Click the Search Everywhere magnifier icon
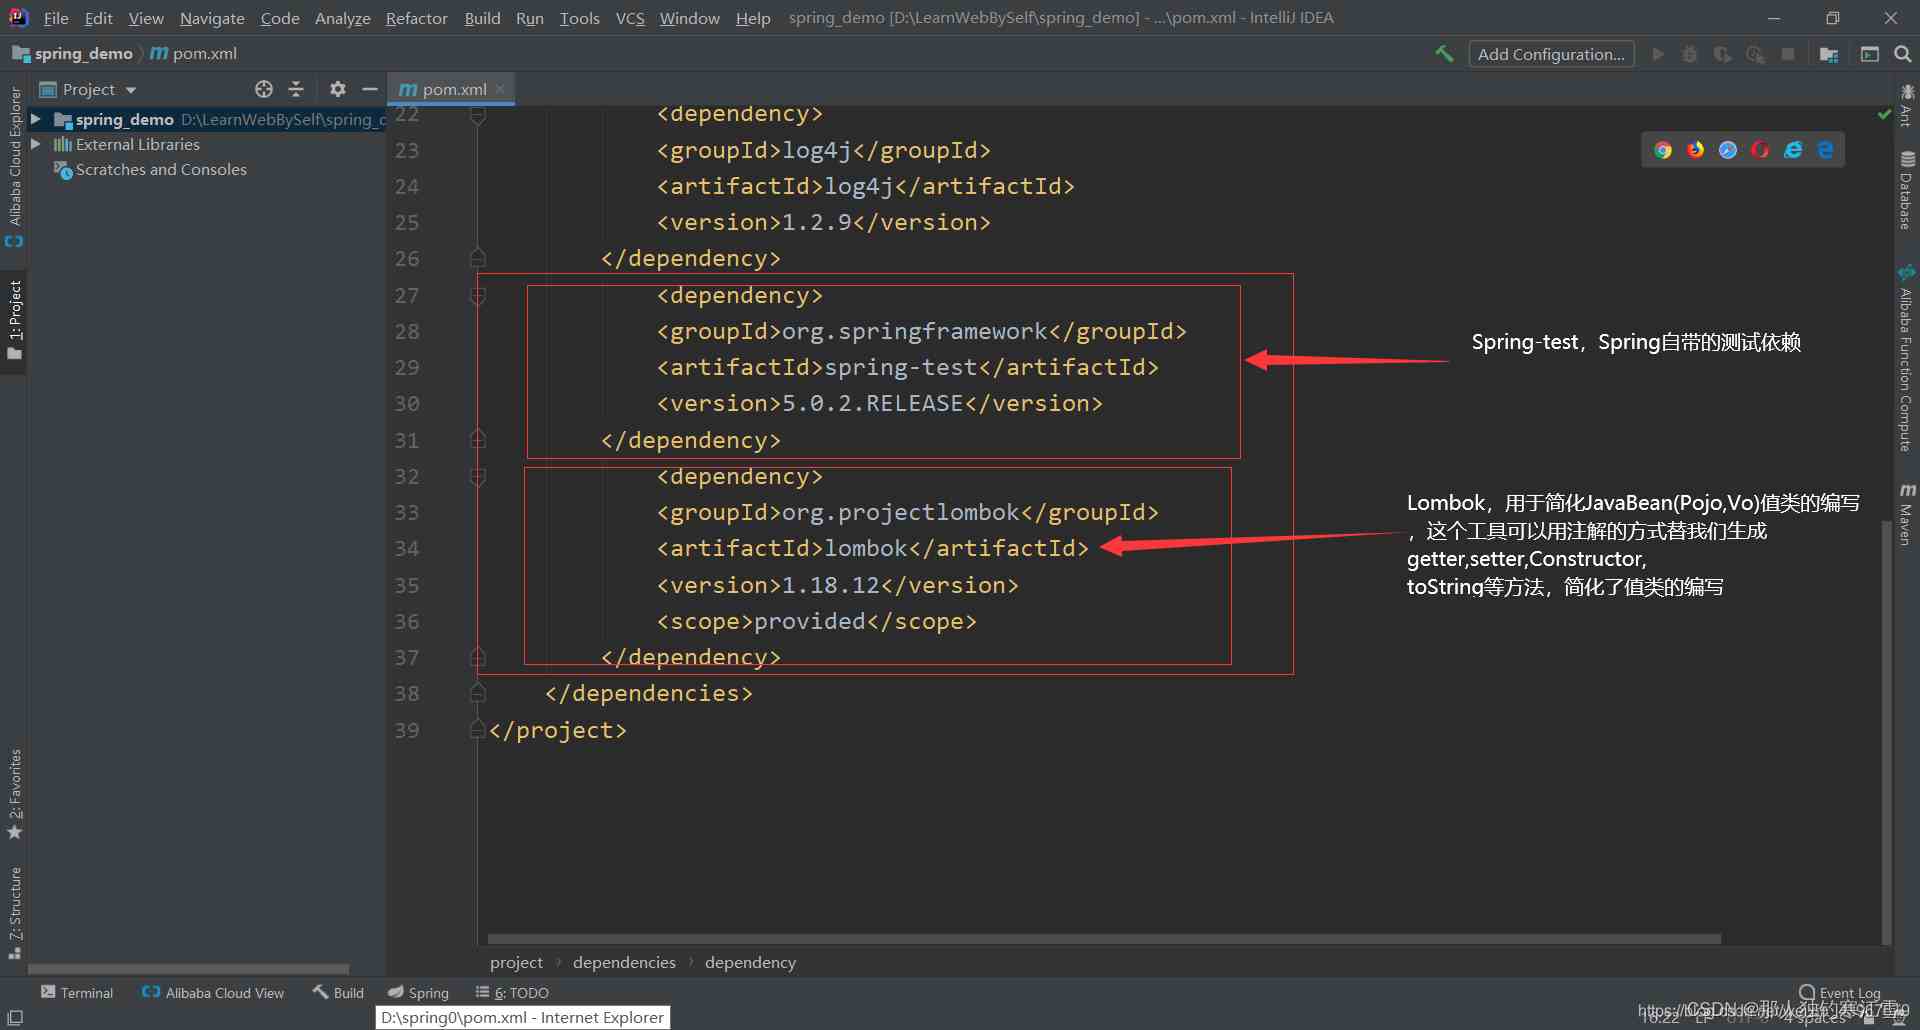The width and height of the screenshot is (1920, 1030). 1903,54
